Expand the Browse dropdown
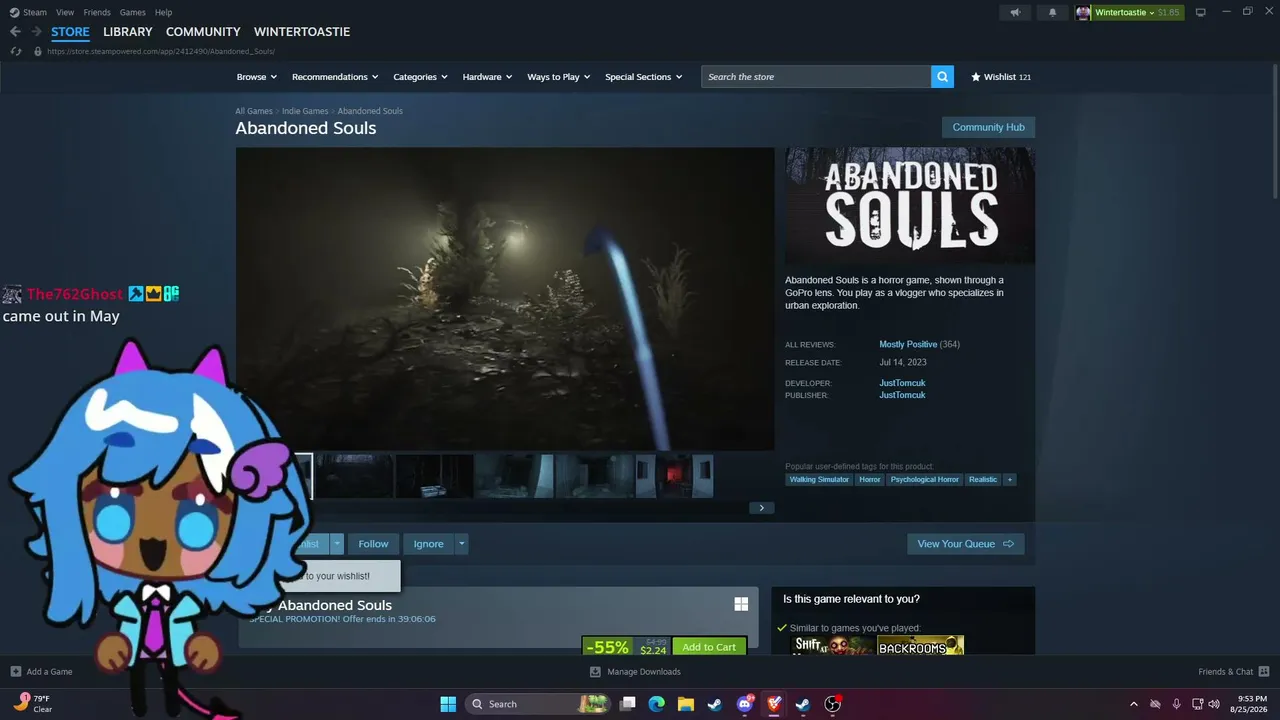1280x720 pixels. 257,77
